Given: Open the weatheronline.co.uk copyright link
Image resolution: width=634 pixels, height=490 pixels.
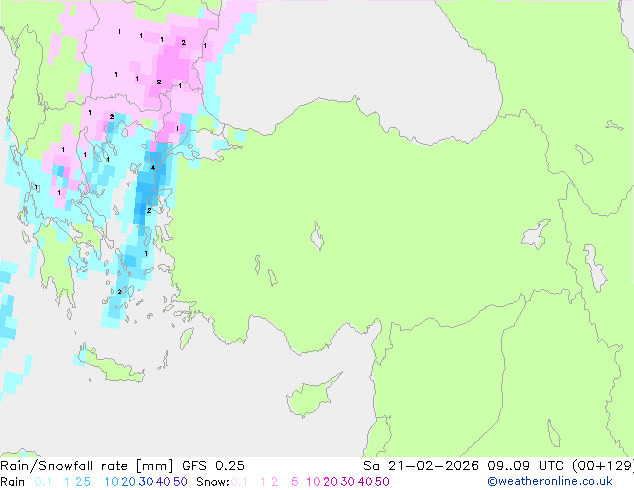Looking at the screenshot, I should (x=550, y=481).
